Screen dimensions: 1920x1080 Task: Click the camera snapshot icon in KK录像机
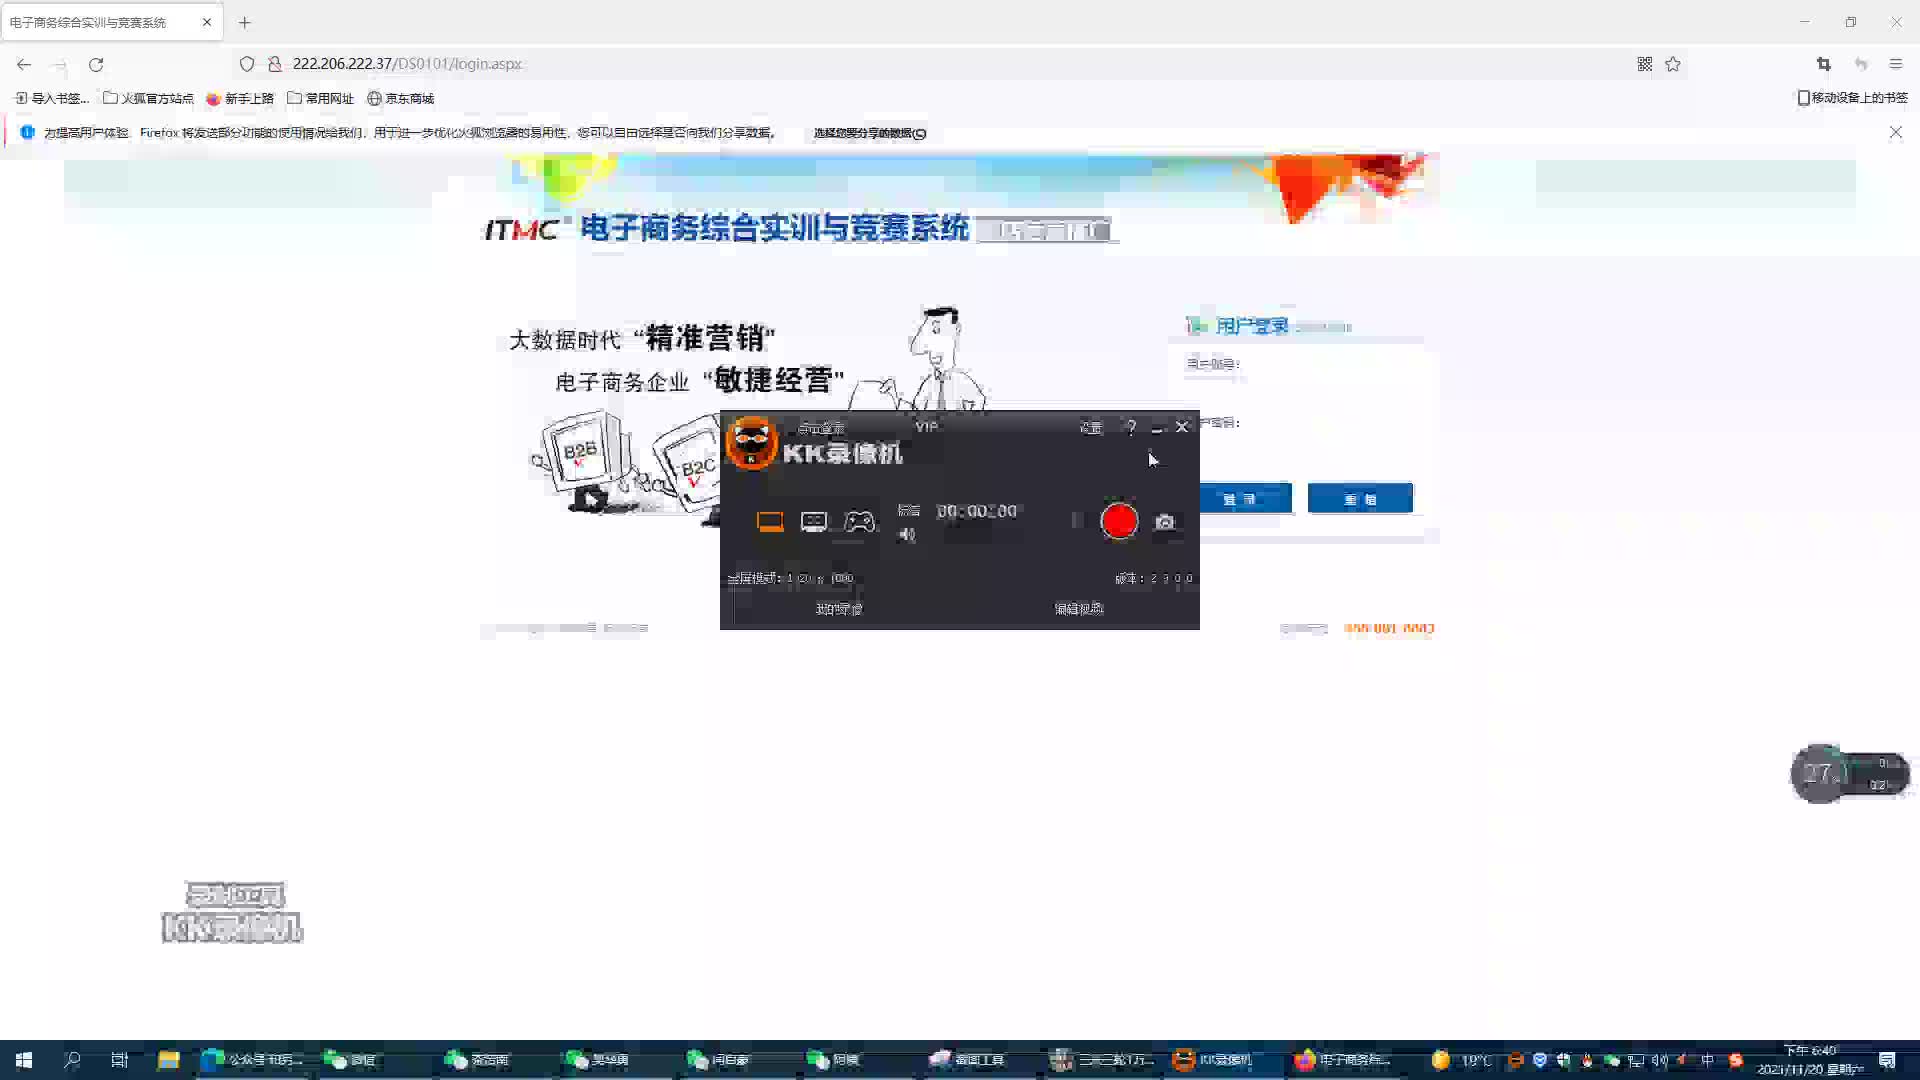1166,521
